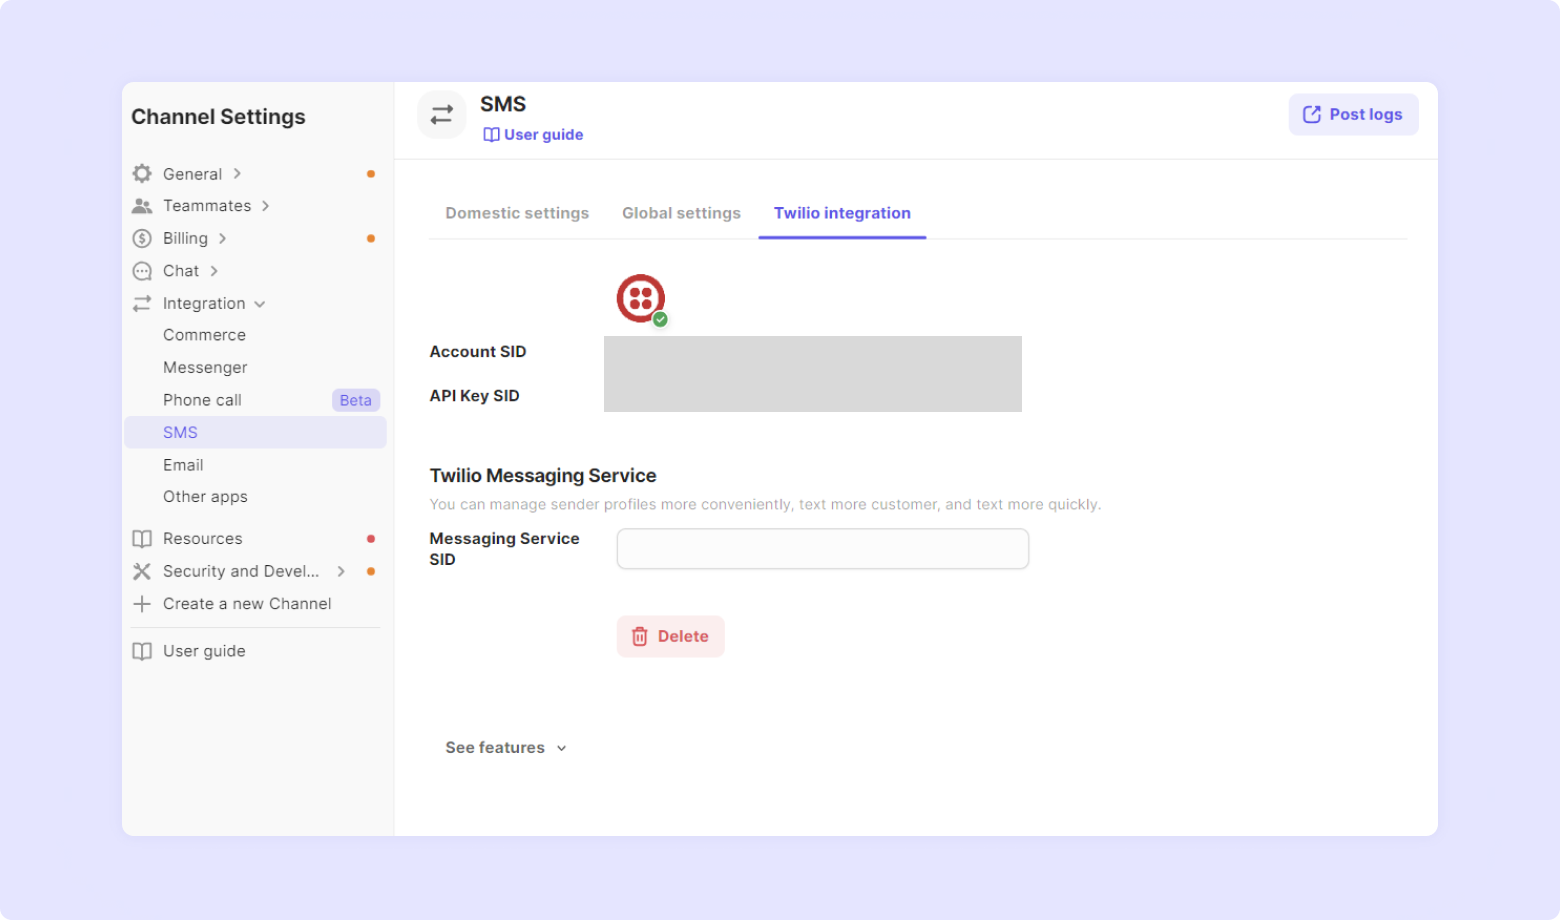Click the Security and Devel... label
This screenshot has width=1560, height=920.
(x=241, y=571)
